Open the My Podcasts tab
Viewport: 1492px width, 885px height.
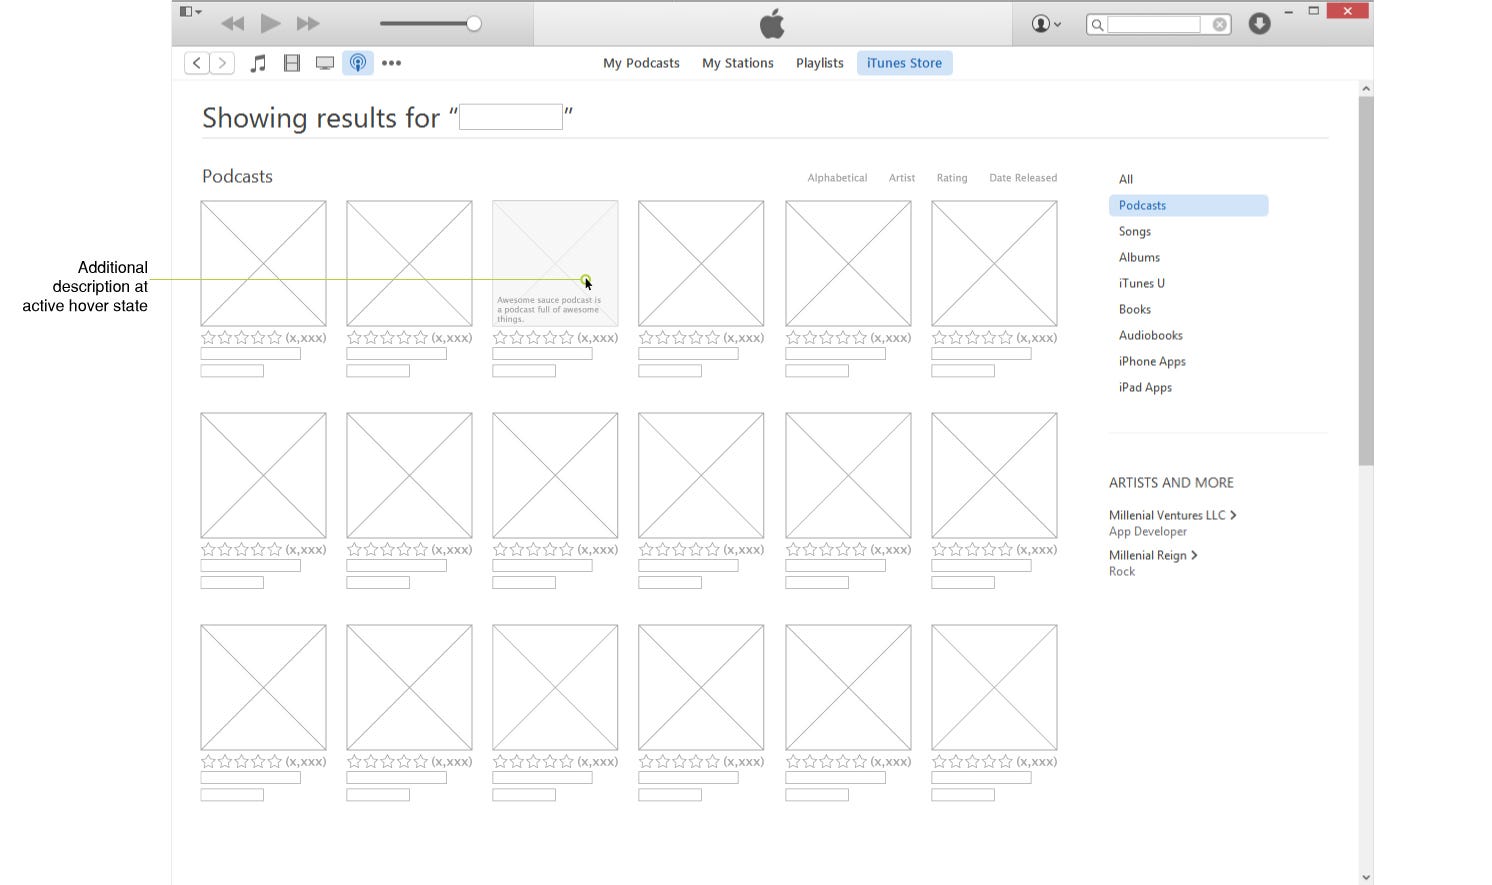point(641,63)
